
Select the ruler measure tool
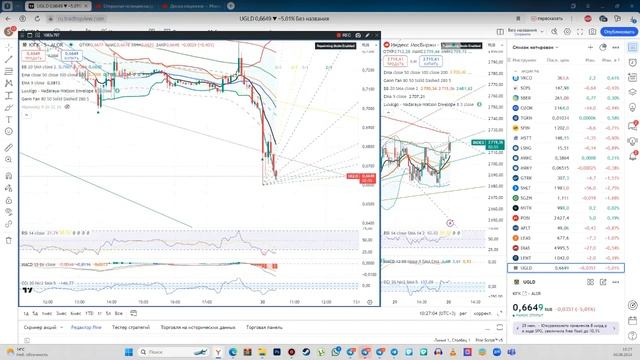(x=9, y=147)
